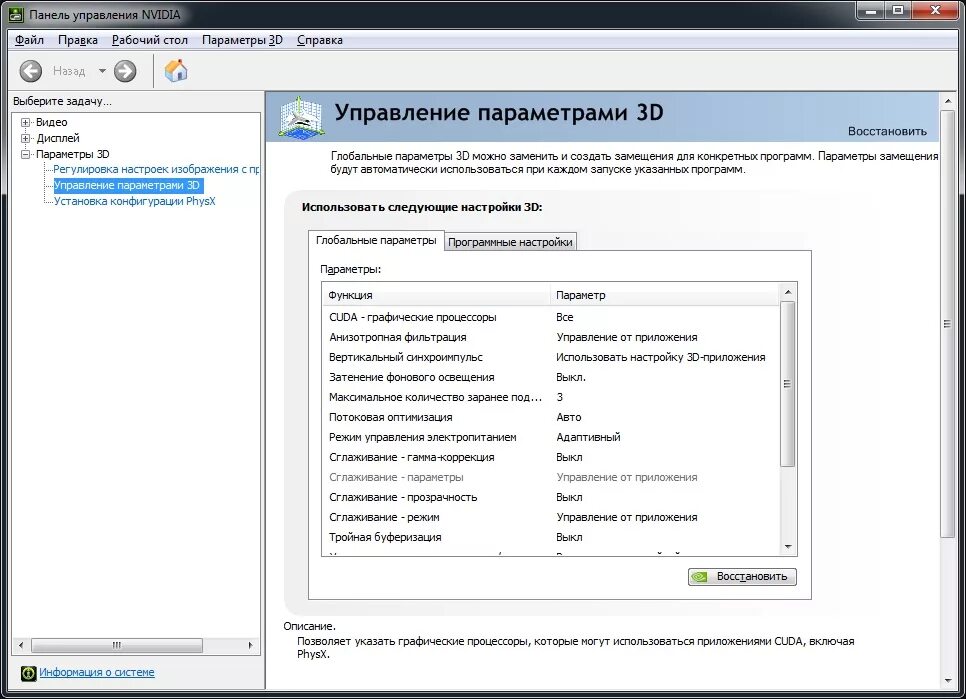Viewport: 966px width, 699px height.
Task: Select CUDA - графические процессоры row
Action: tap(551, 317)
